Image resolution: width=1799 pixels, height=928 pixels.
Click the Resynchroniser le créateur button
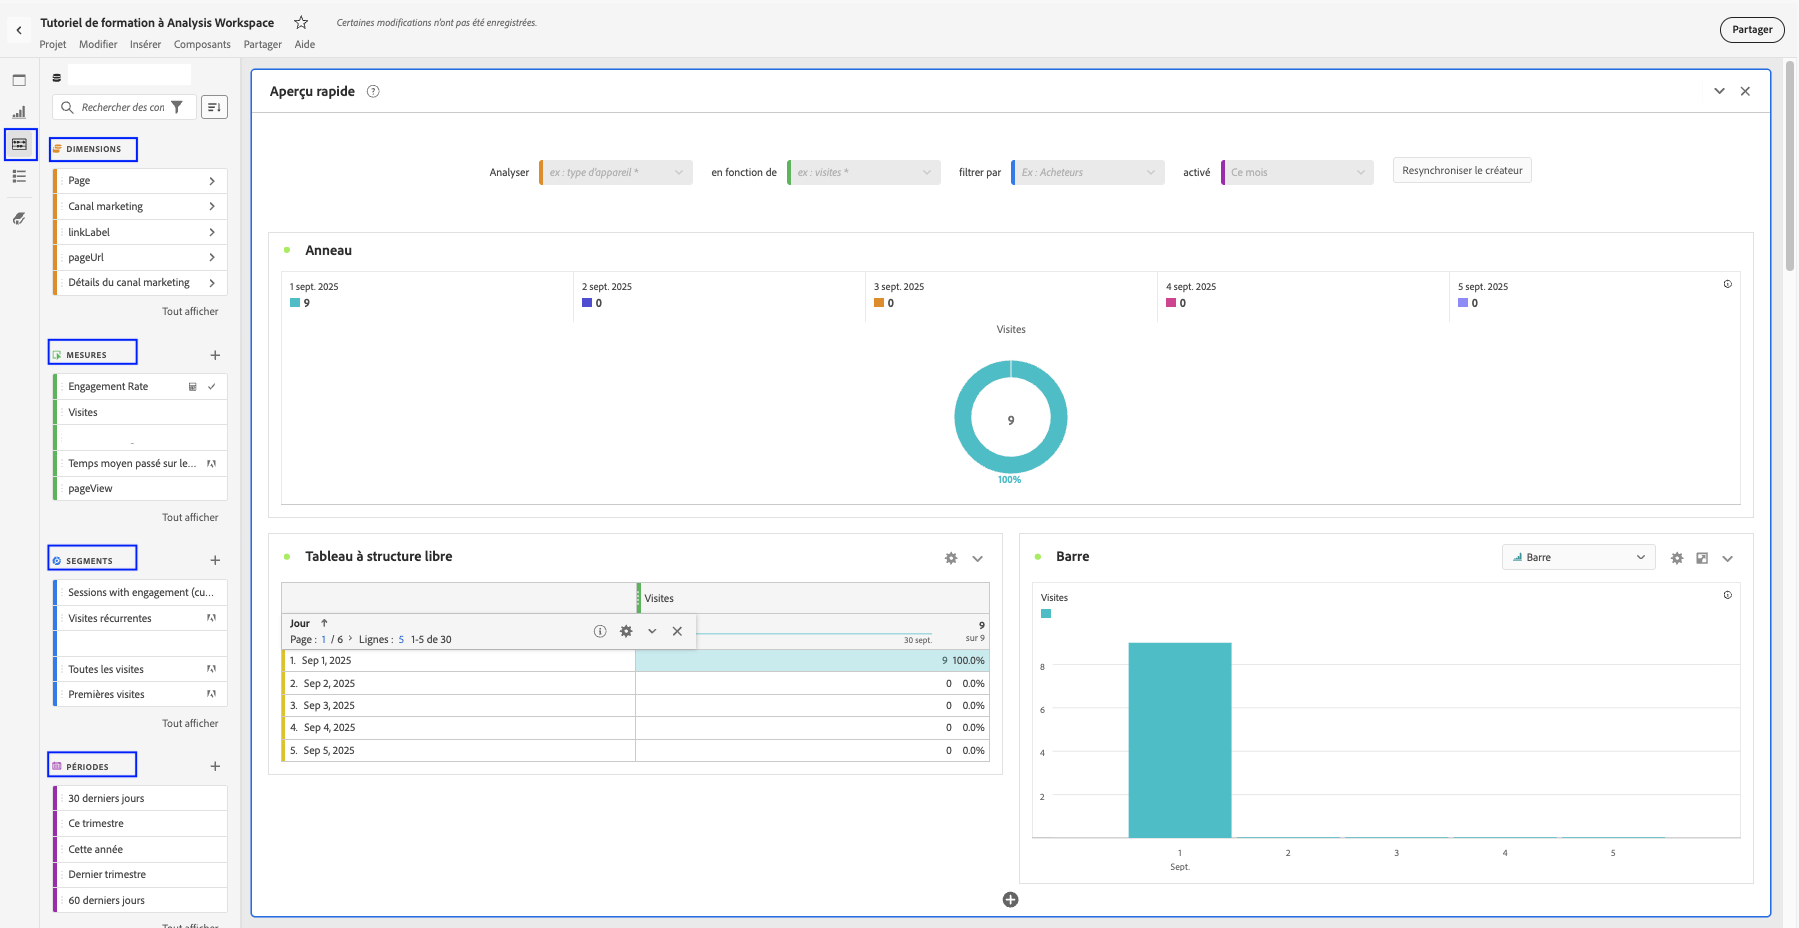click(x=1461, y=171)
